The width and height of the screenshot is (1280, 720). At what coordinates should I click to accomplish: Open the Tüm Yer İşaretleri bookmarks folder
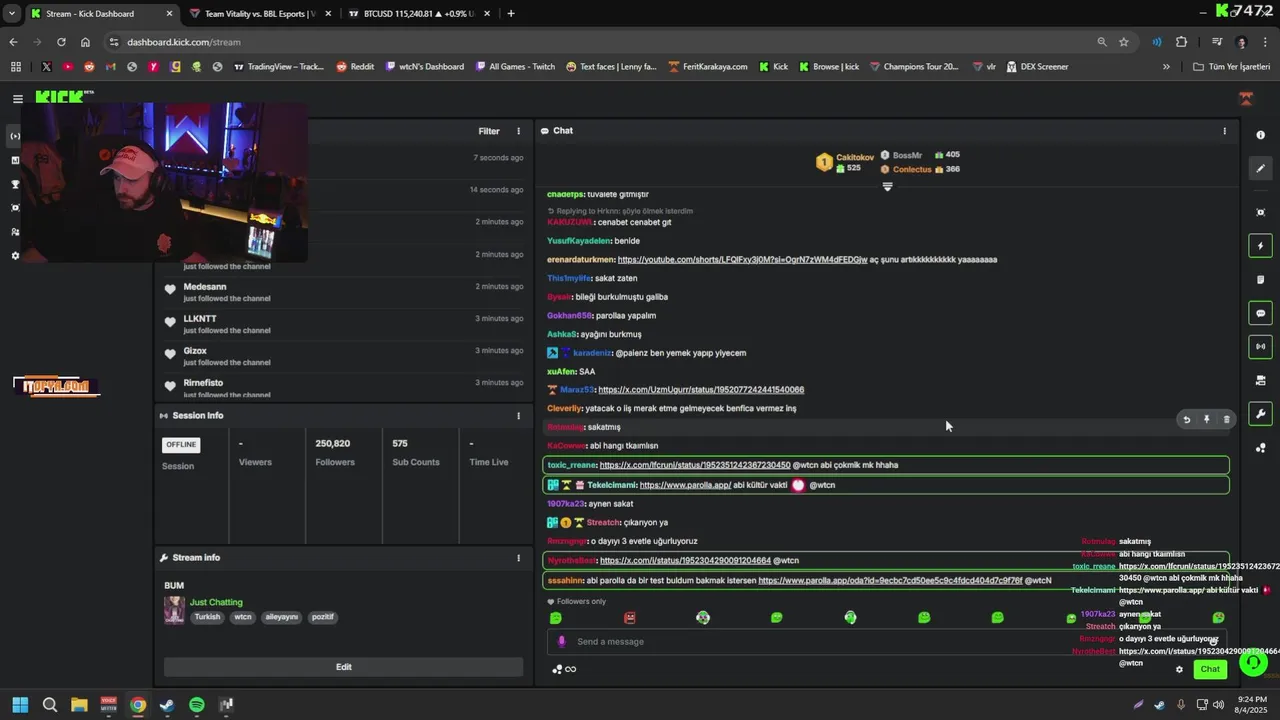1232,67
